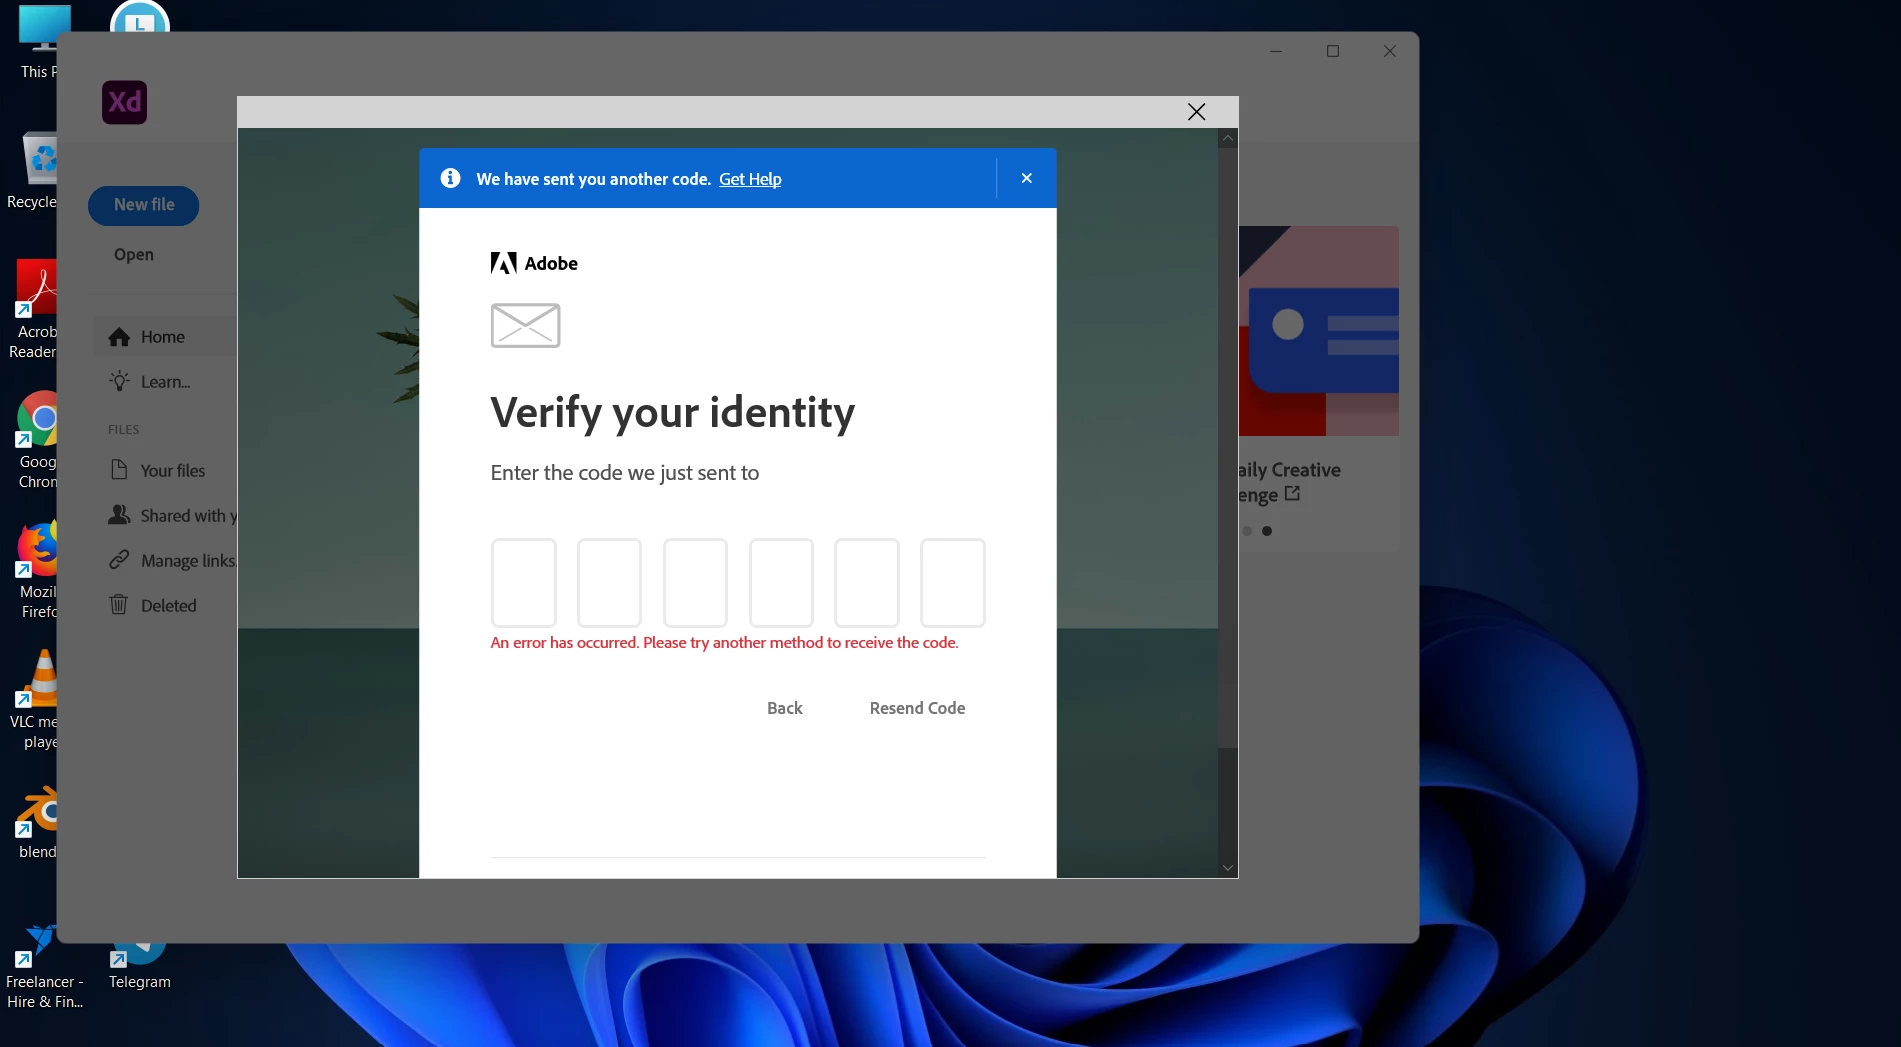Click the envelope mail icon
The width and height of the screenshot is (1901, 1047).
525,325
